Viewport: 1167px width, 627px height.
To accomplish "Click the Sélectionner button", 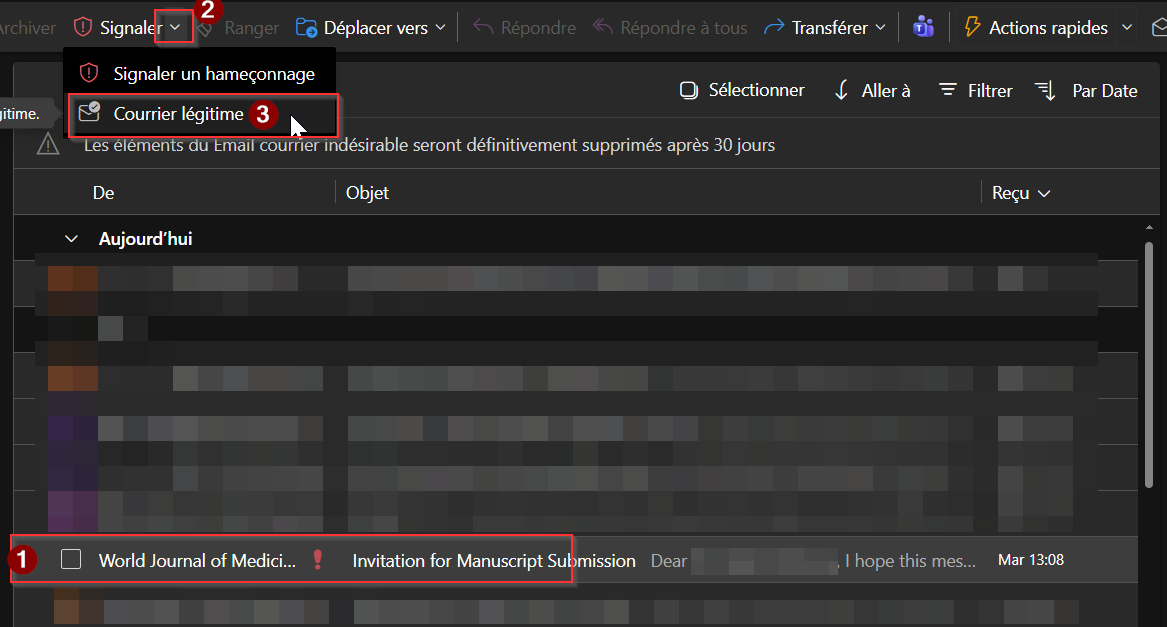I will pyautogui.click(x=742, y=90).
